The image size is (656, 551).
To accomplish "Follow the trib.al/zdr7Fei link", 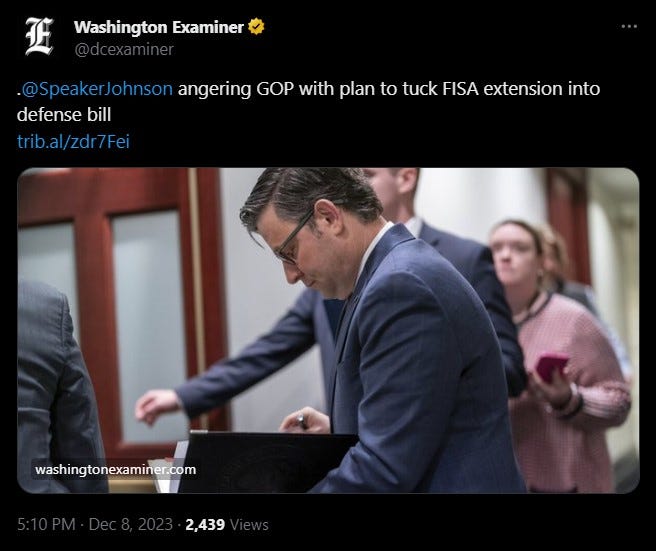I will [x=73, y=141].
